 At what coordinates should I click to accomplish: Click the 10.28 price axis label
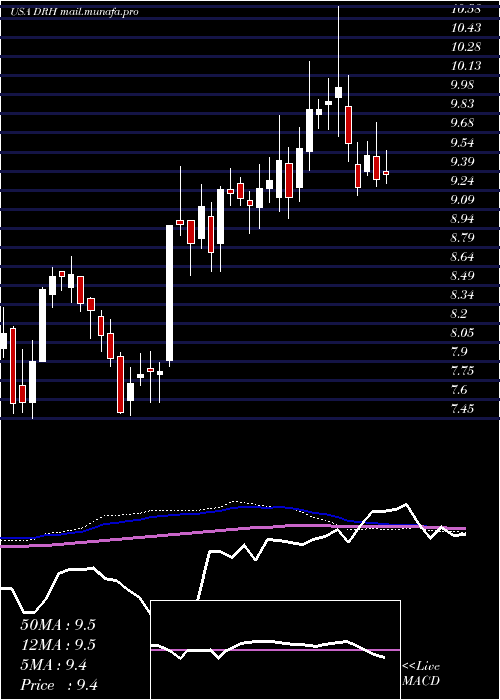466,47
